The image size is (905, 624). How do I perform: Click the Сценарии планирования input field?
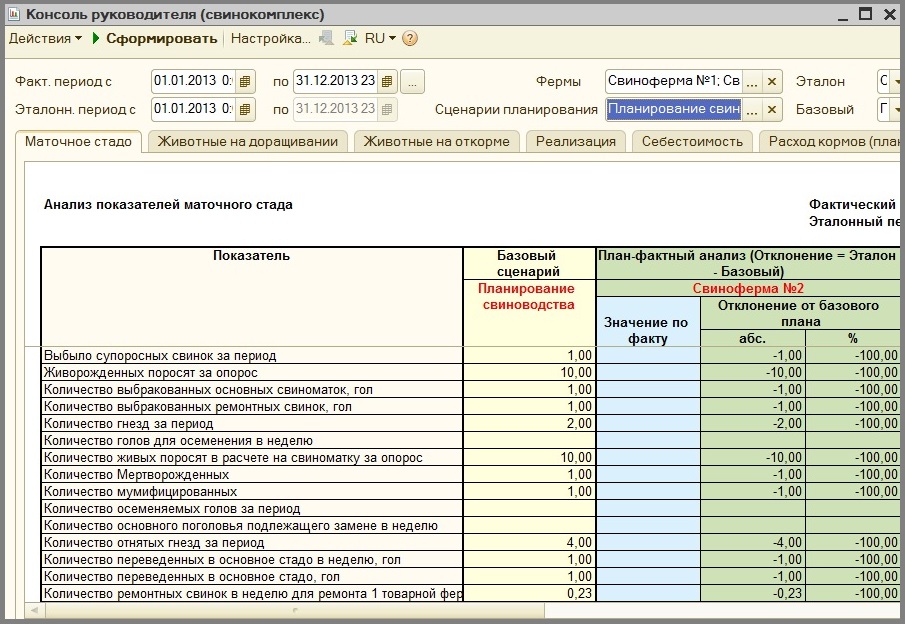(674, 109)
